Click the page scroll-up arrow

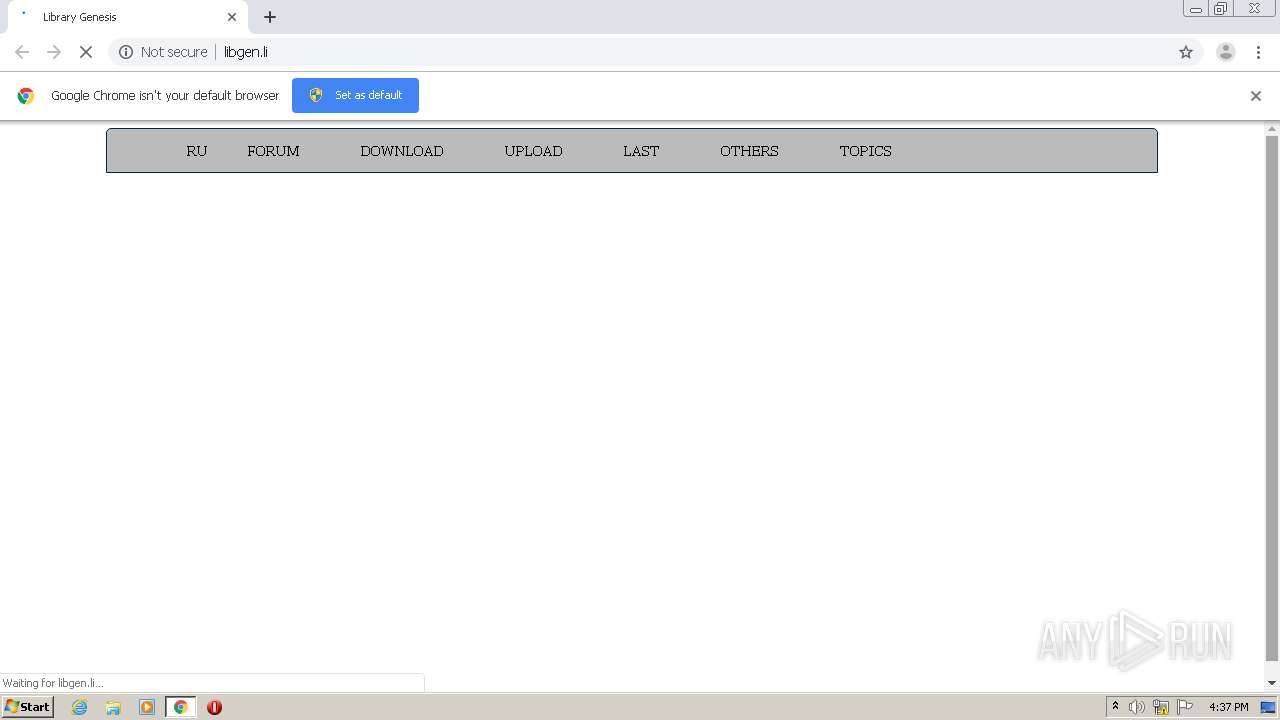tap(1272, 129)
